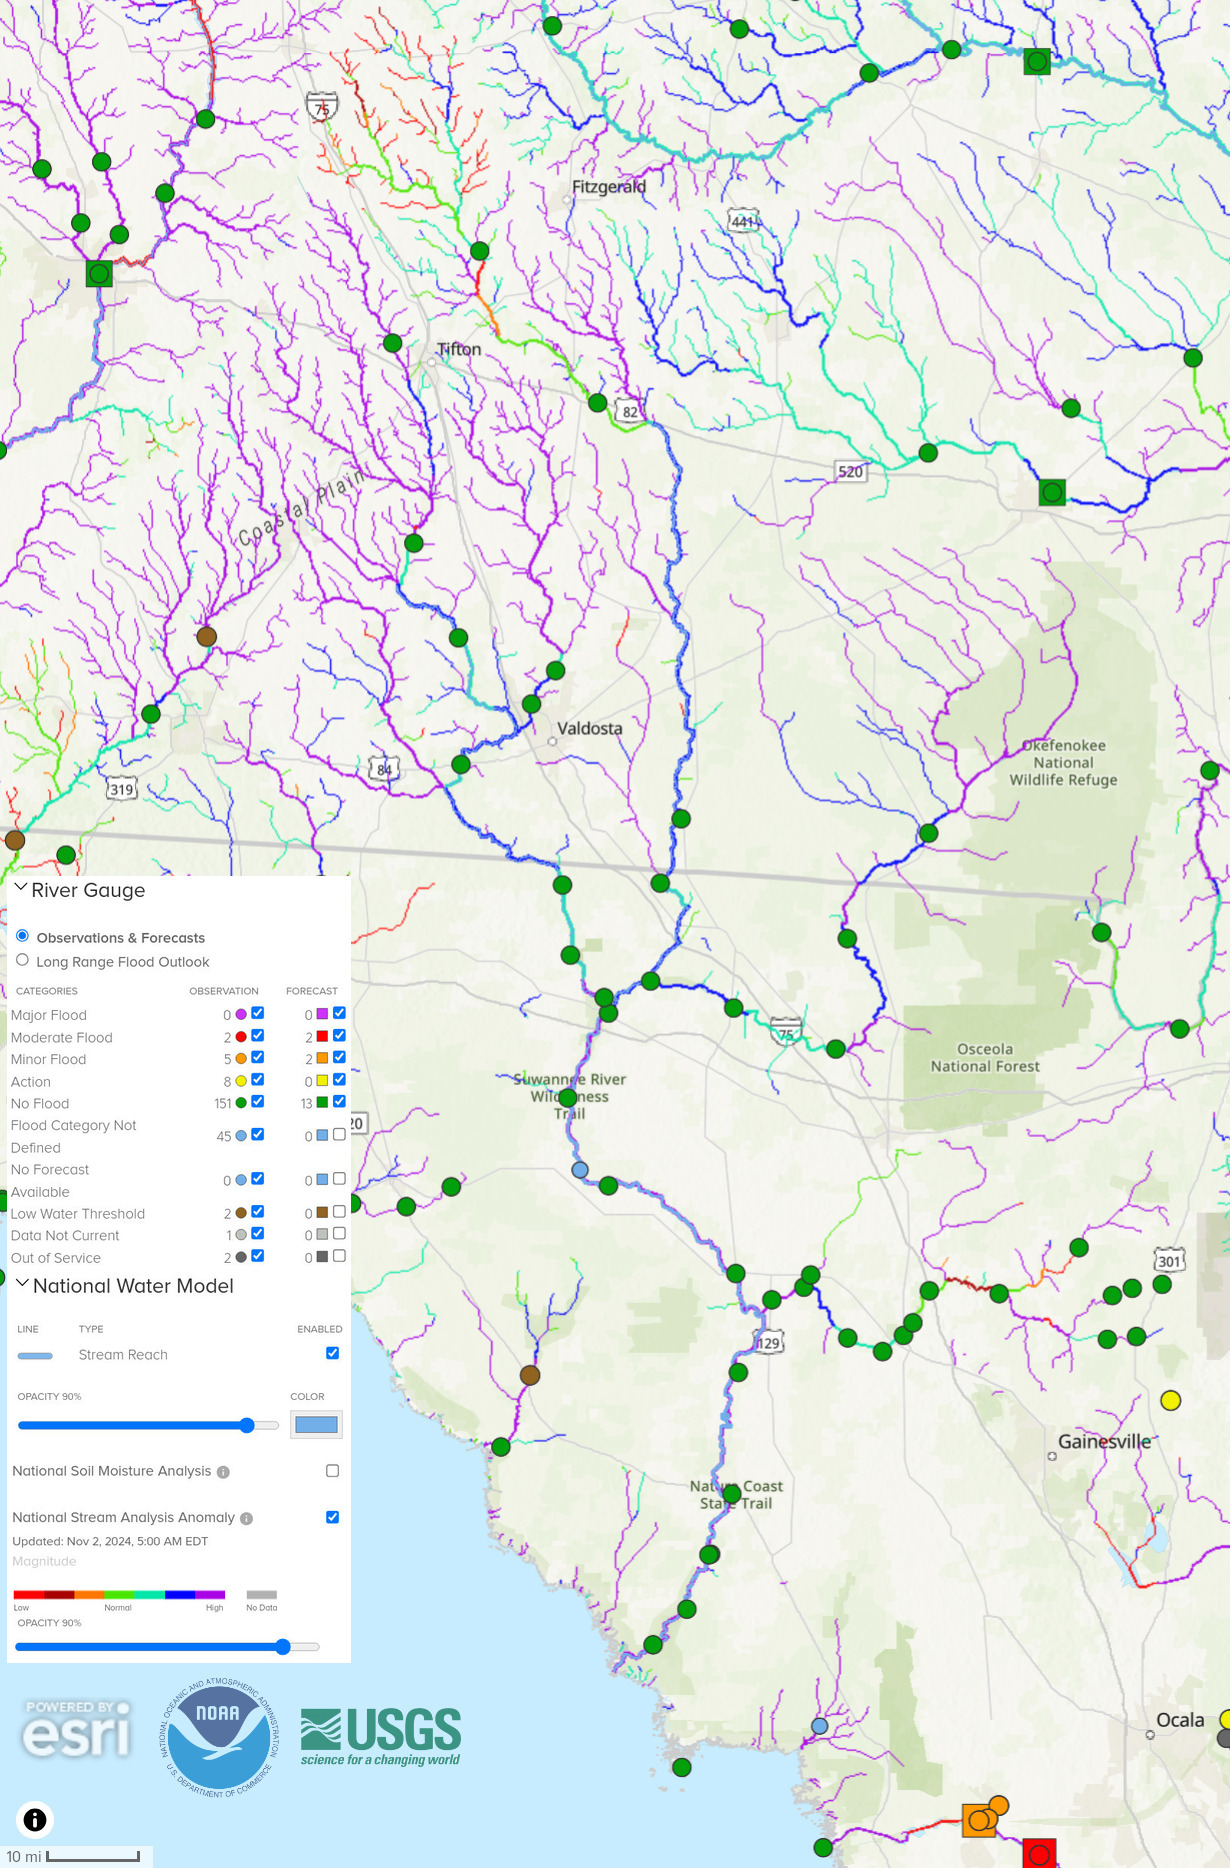
Task: Collapse the River Gauge section
Action: click(21, 888)
